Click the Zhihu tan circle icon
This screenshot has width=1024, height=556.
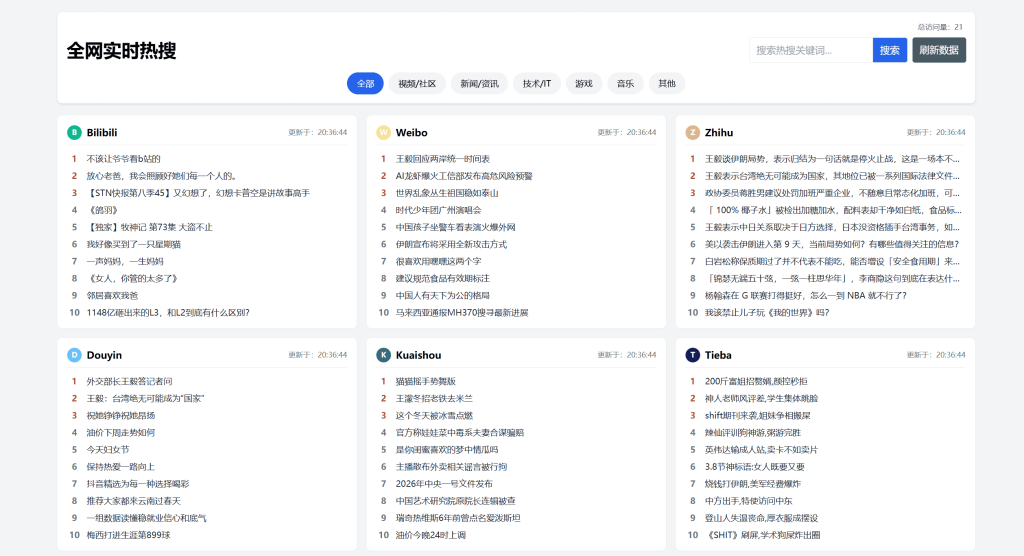click(x=692, y=132)
